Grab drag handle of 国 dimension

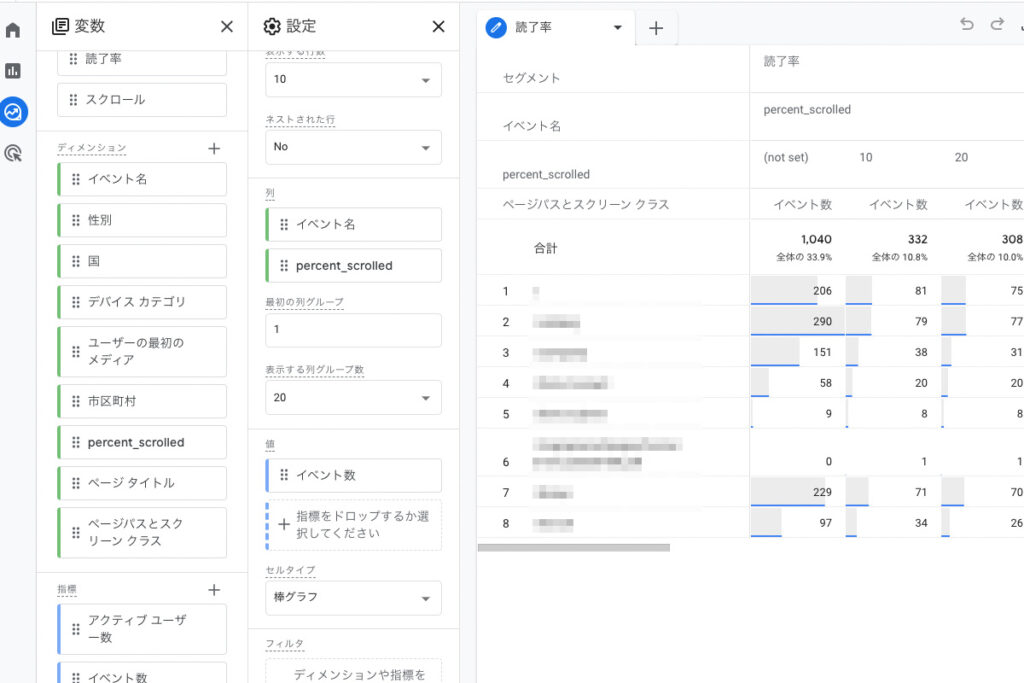[x=76, y=261]
